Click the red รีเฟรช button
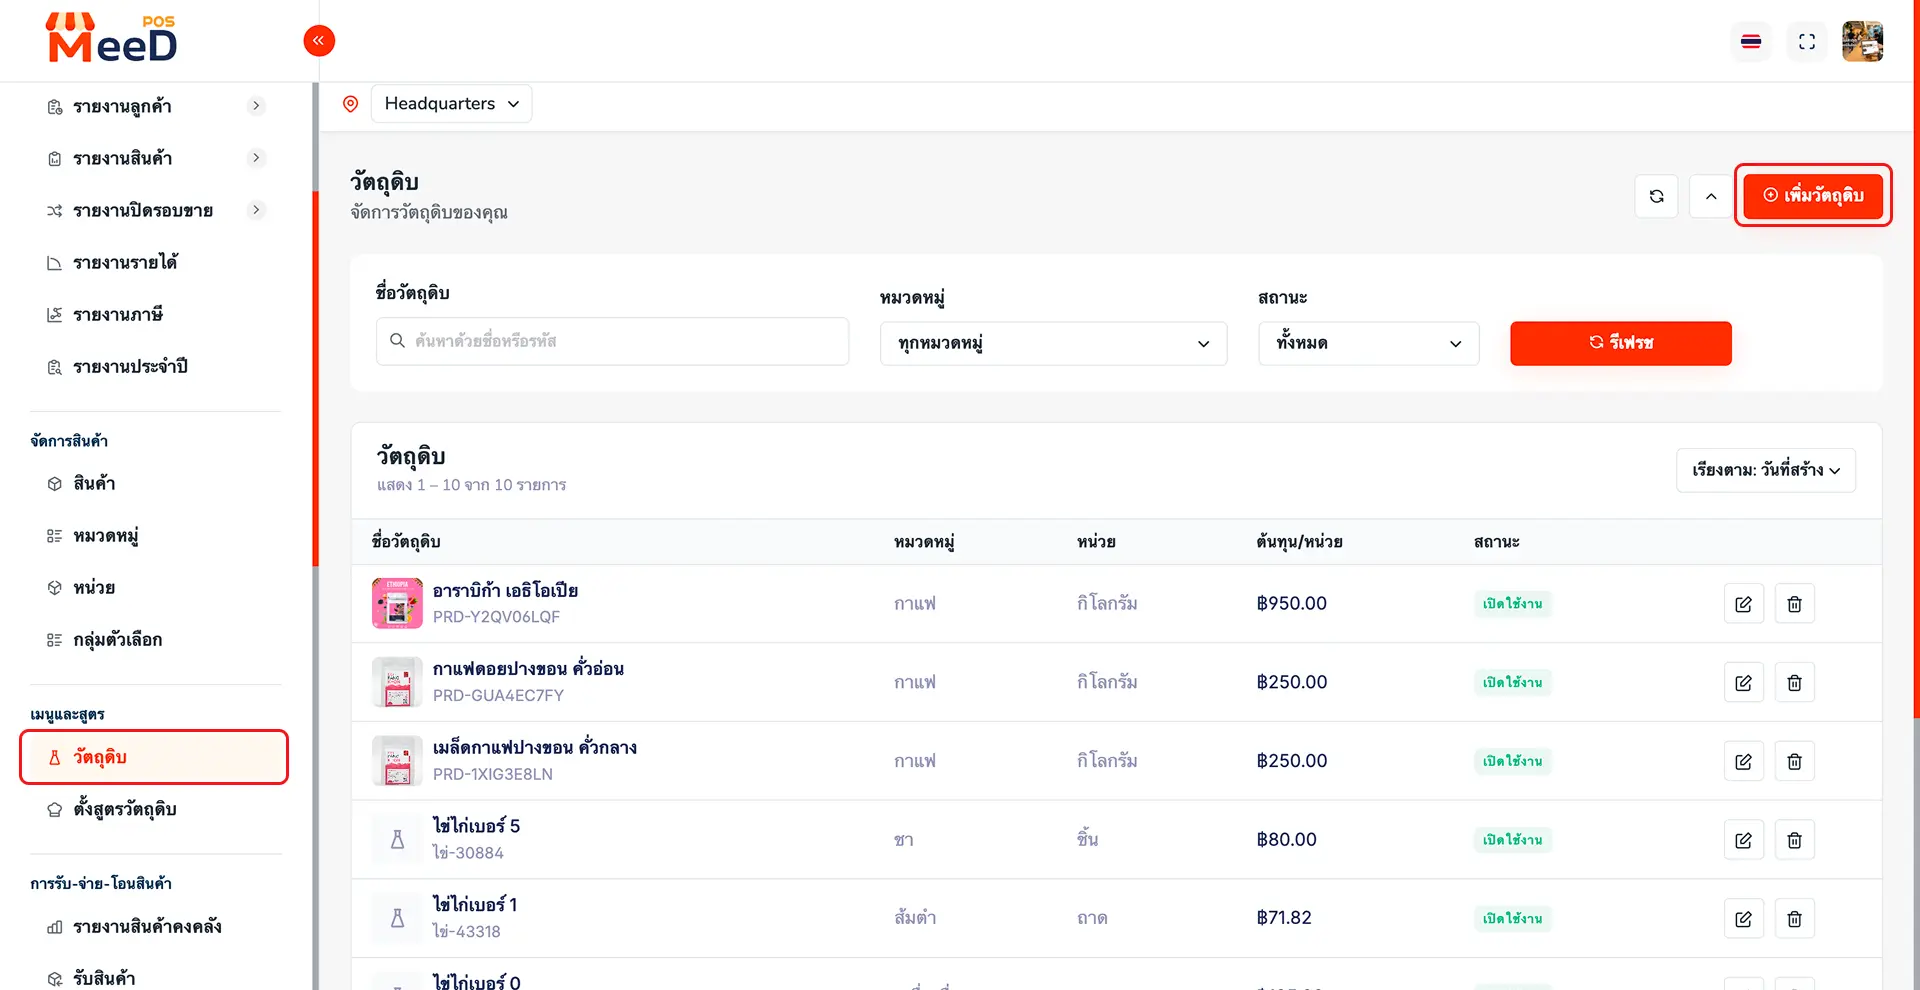Screen dimensions: 1920x990 click(x=1620, y=343)
